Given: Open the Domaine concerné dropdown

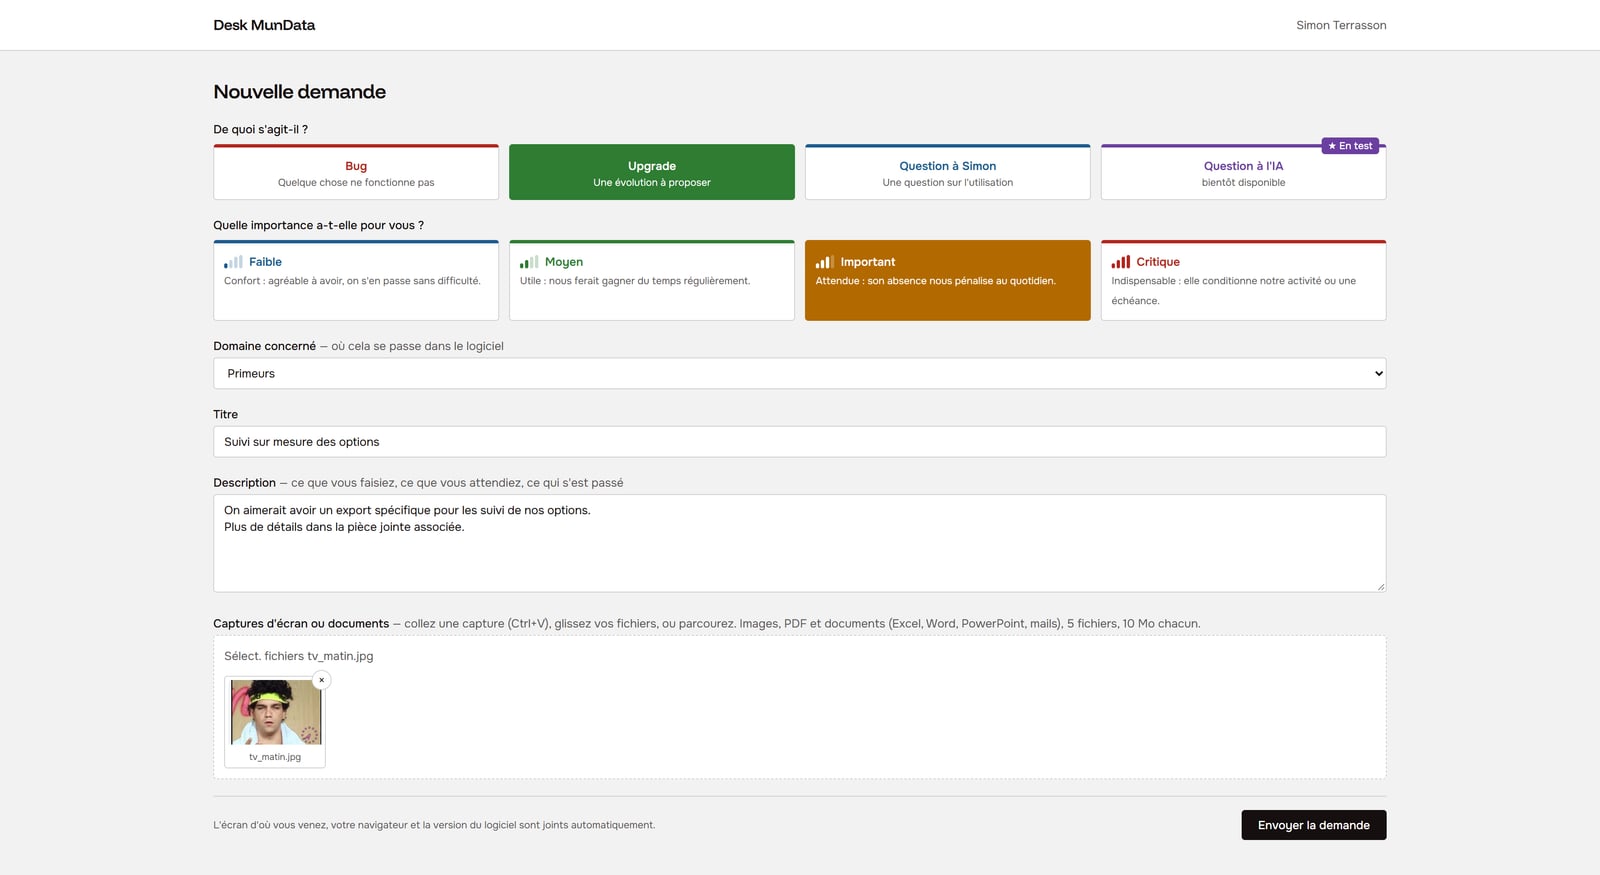Looking at the screenshot, I should [800, 373].
